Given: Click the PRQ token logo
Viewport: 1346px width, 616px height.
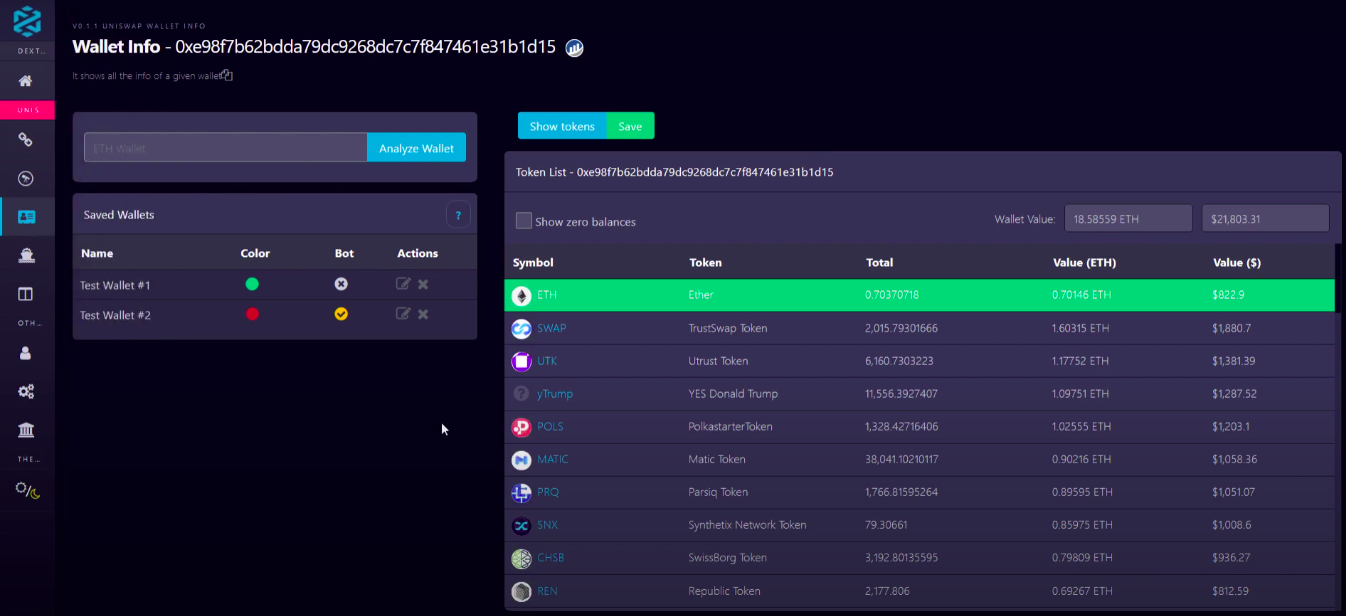Looking at the screenshot, I should (x=521, y=492).
